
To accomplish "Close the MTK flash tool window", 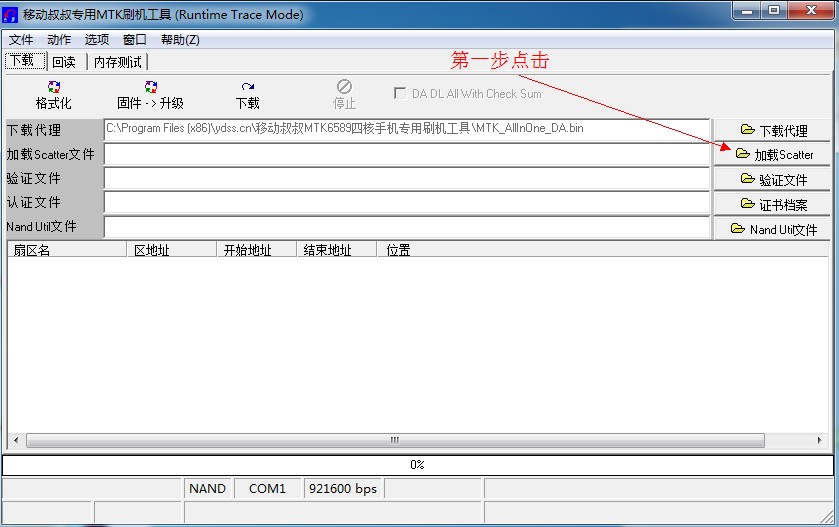I will [812, 11].
